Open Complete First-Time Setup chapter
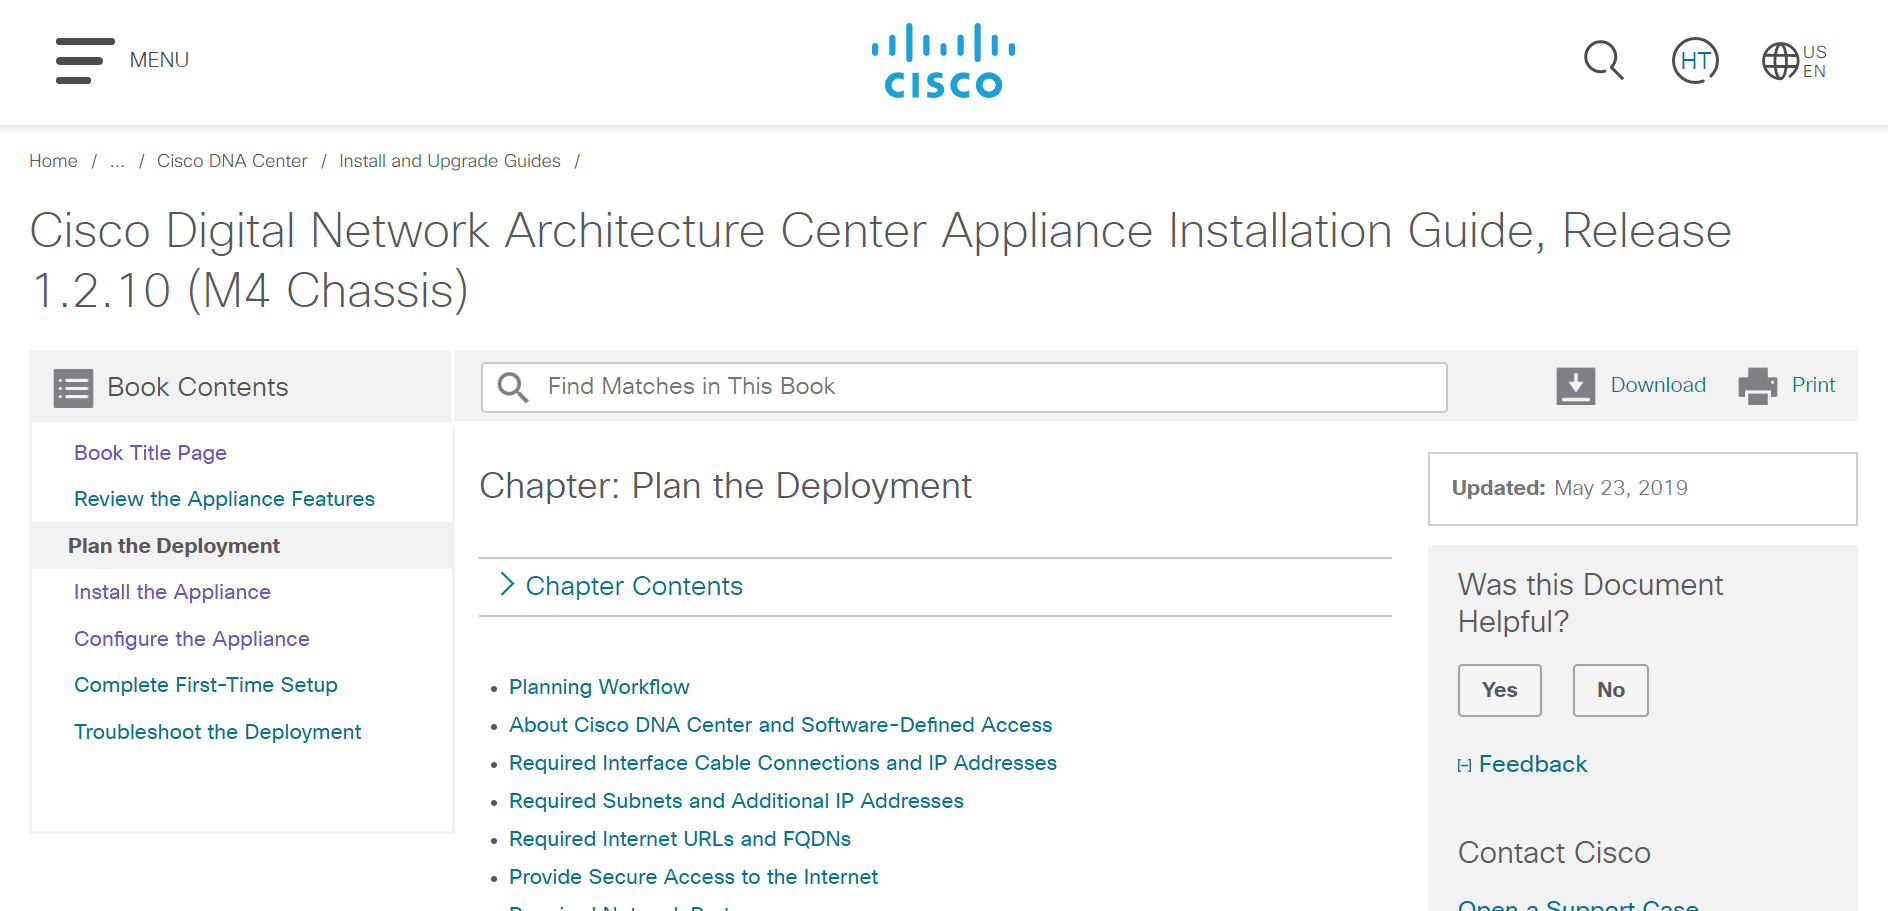1888x911 pixels. tap(205, 685)
